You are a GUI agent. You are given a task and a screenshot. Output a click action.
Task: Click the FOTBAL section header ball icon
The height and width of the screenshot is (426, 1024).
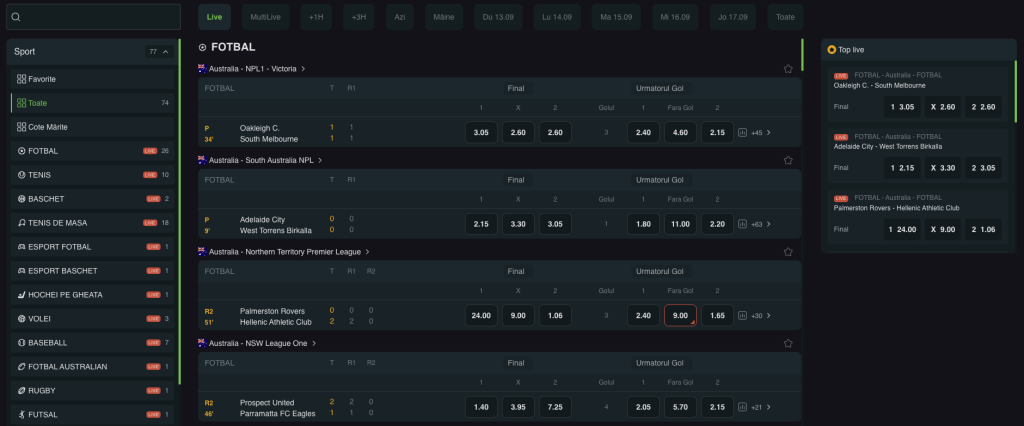coord(202,48)
